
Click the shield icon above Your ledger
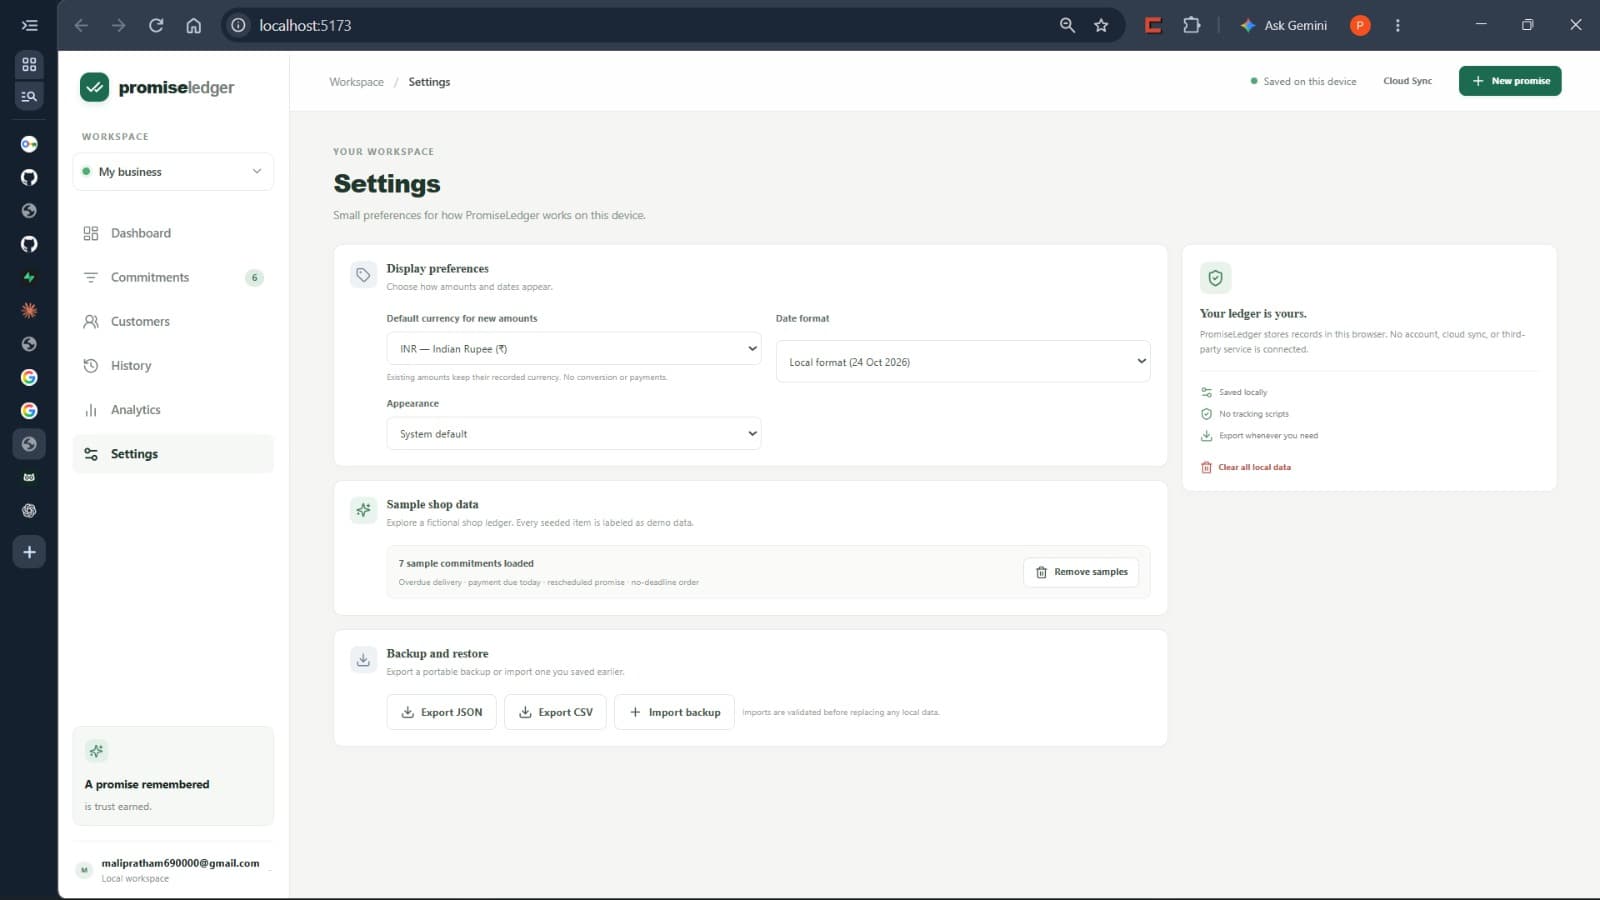(1215, 278)
